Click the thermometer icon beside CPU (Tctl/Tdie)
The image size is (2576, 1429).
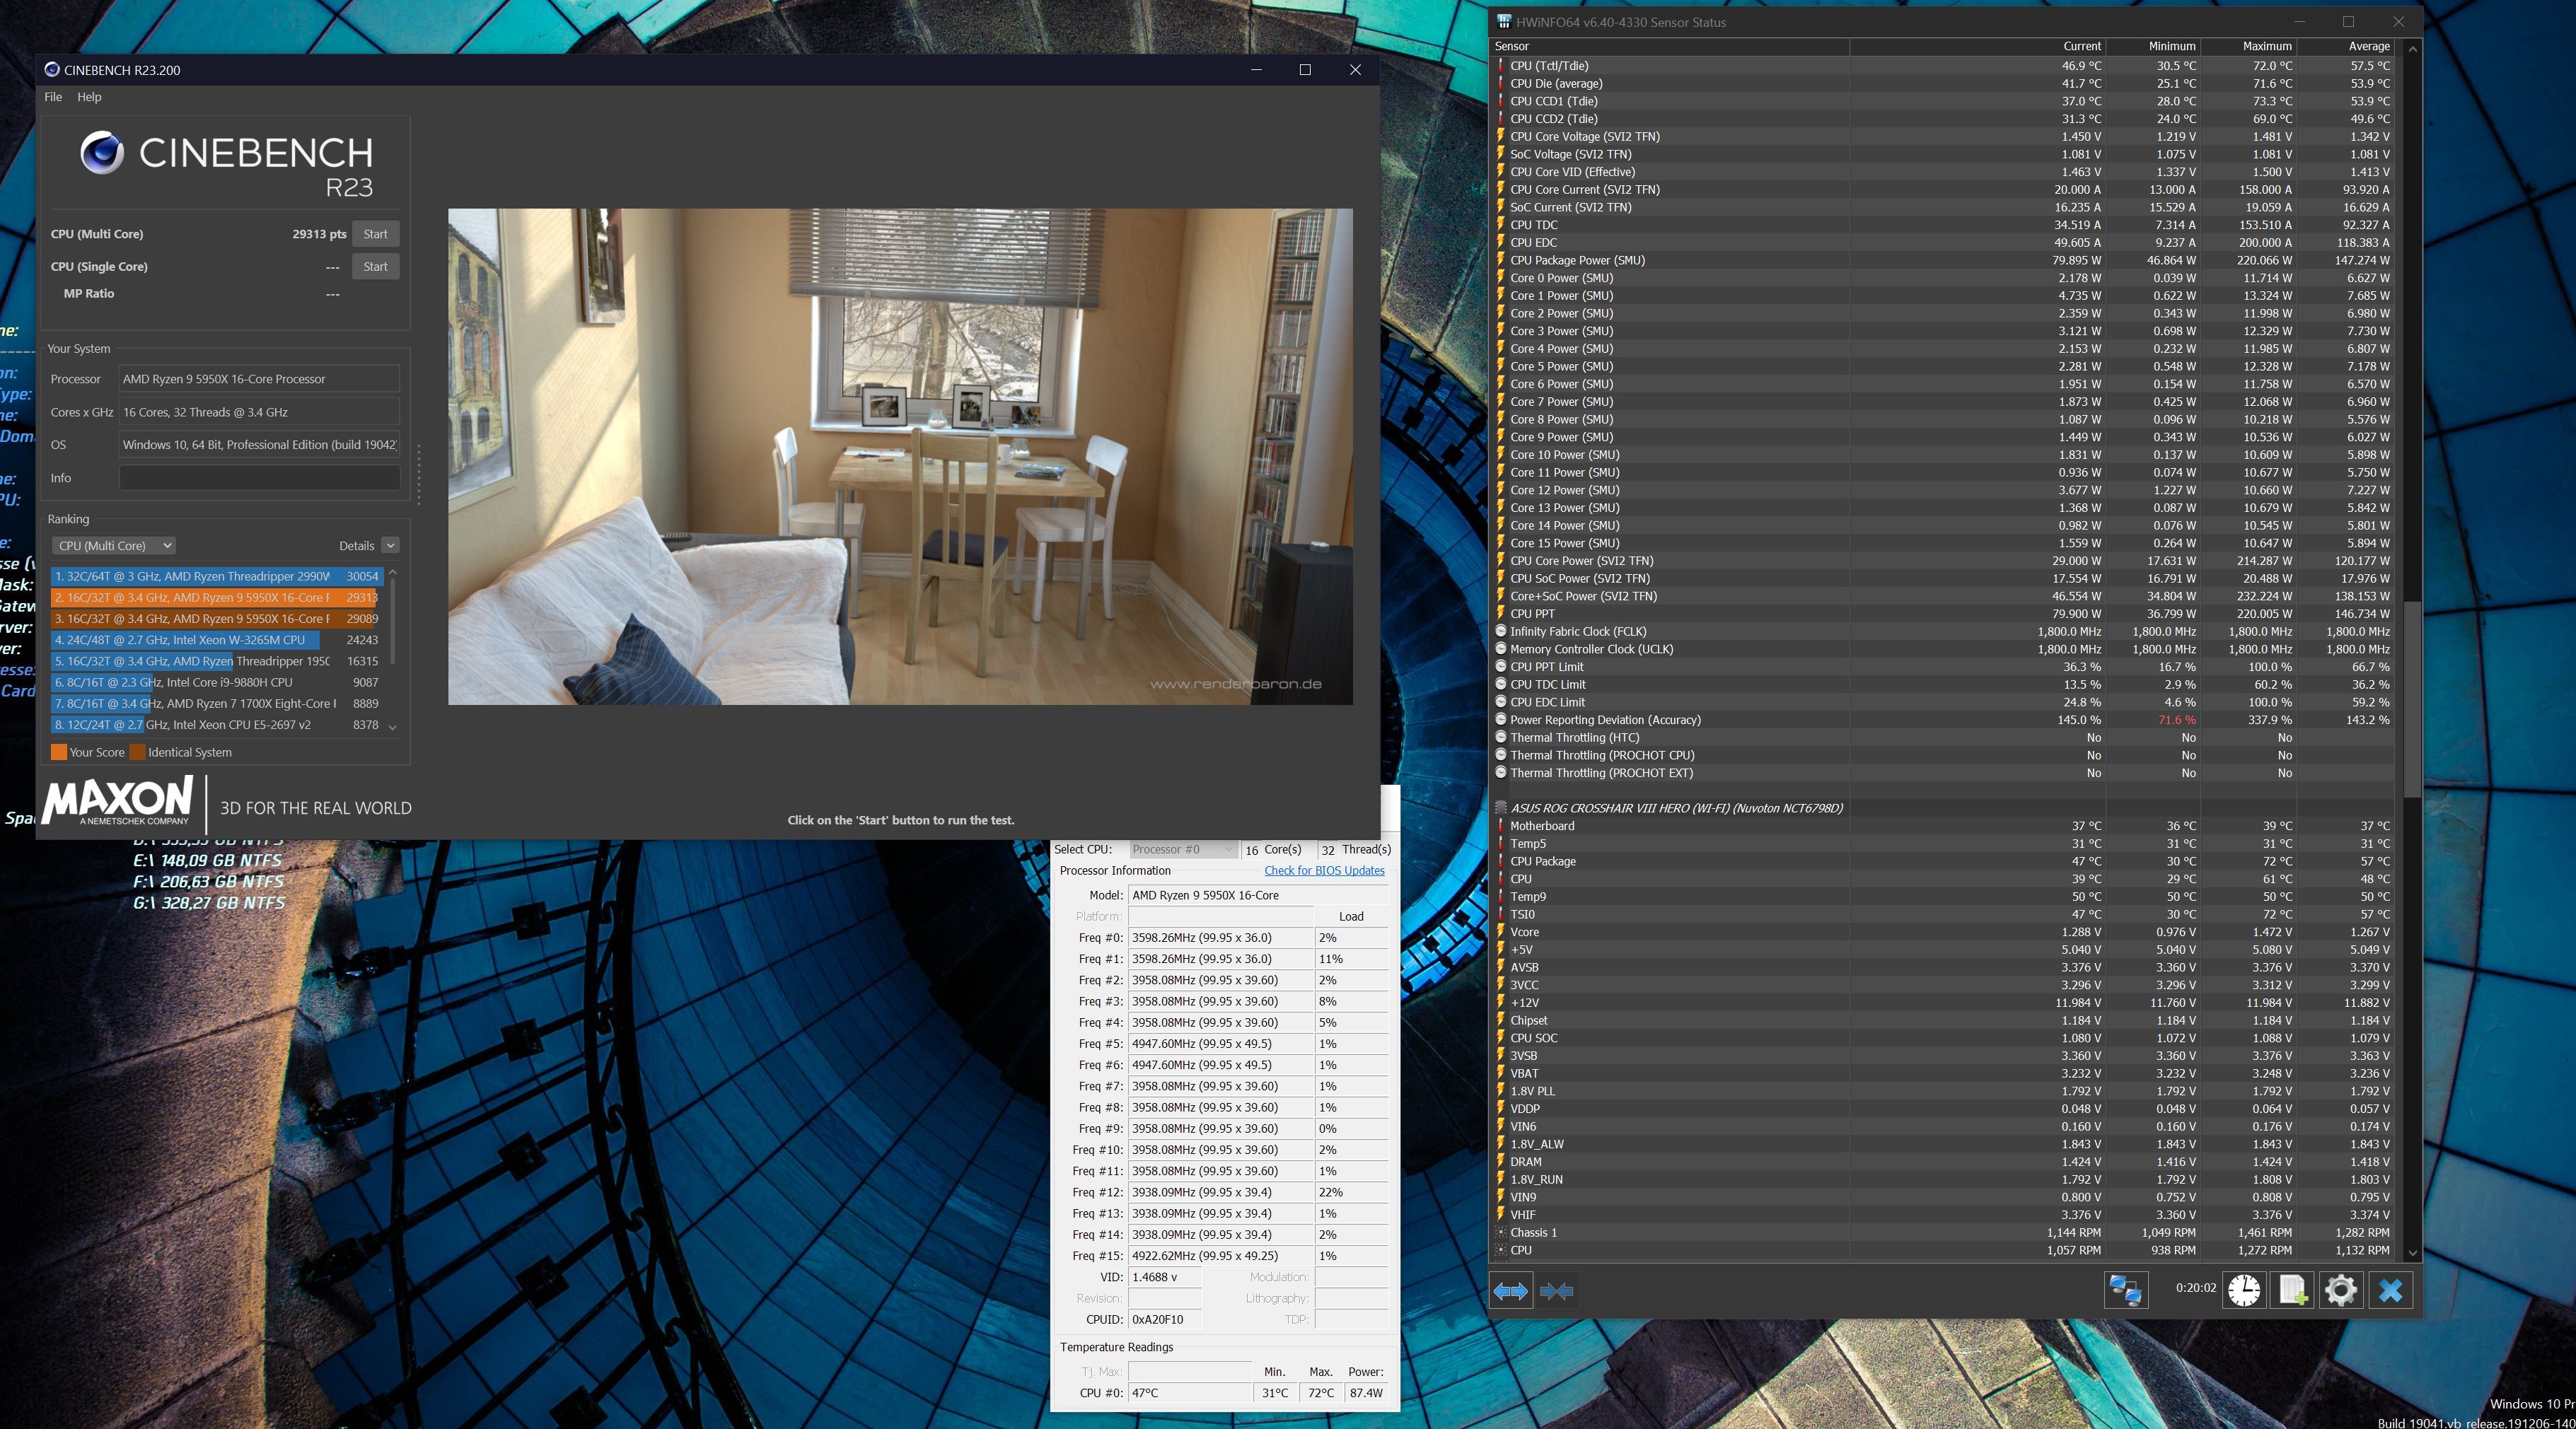pos(1500,66)
